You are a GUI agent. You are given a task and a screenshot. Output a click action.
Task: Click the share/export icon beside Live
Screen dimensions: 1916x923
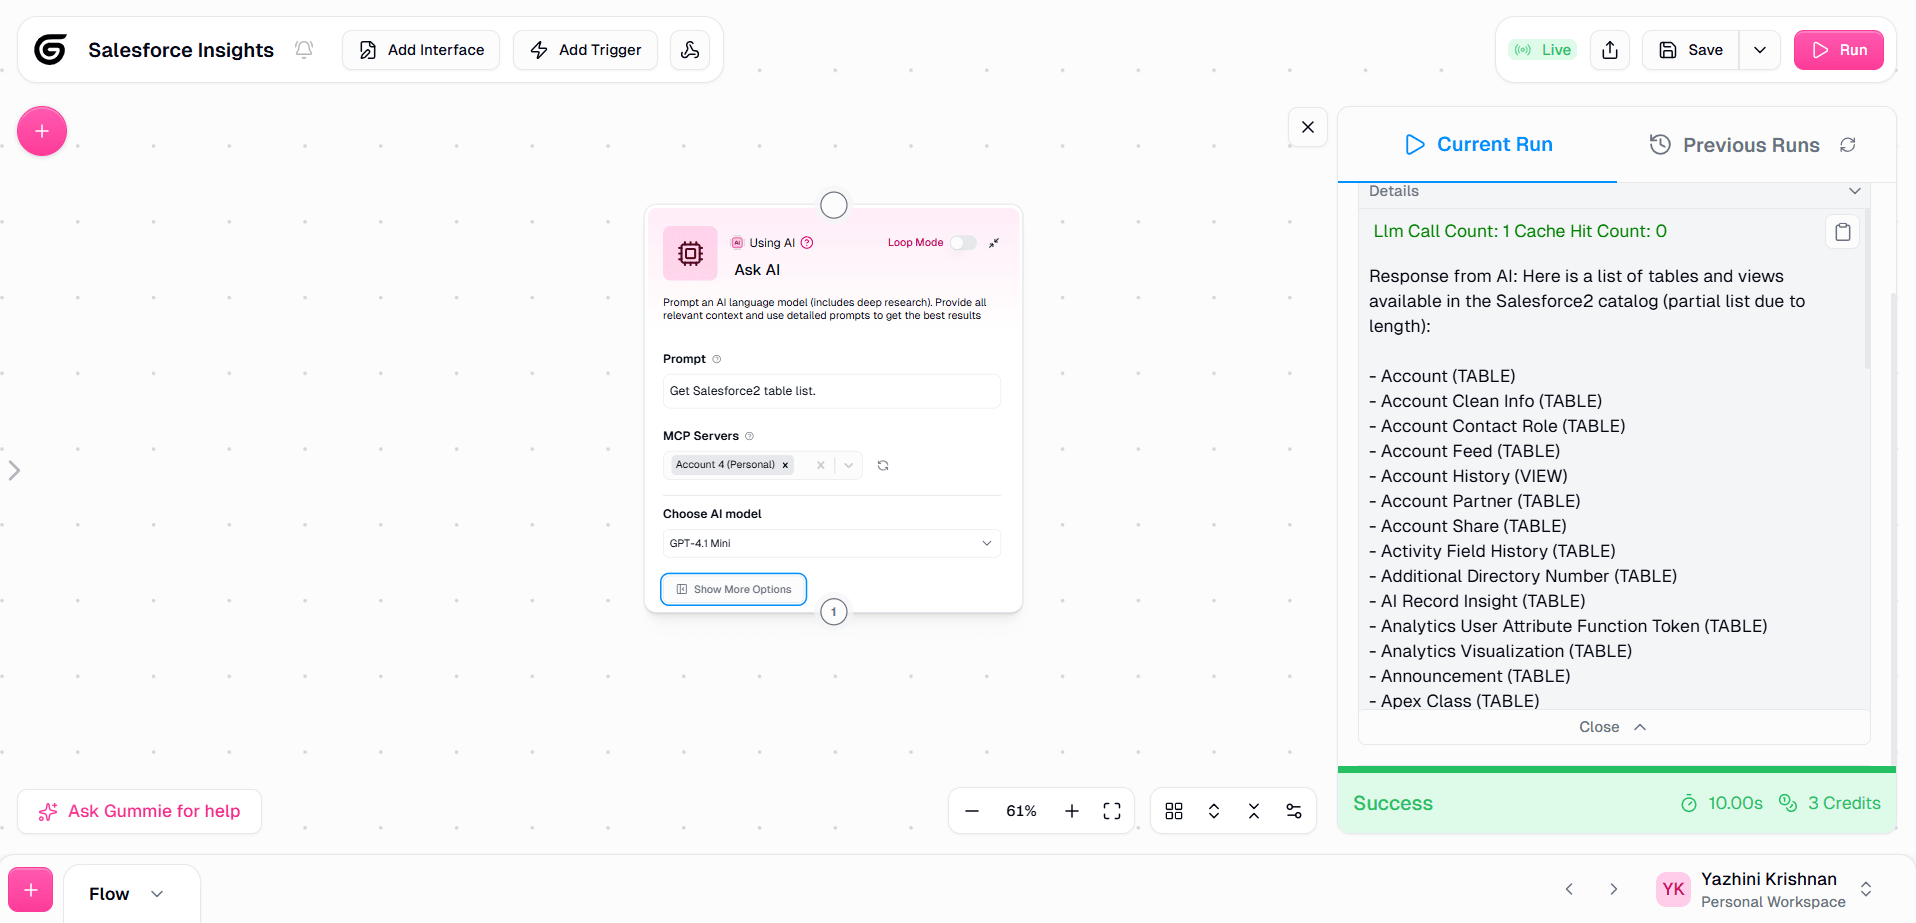(x=1610, y=50)
